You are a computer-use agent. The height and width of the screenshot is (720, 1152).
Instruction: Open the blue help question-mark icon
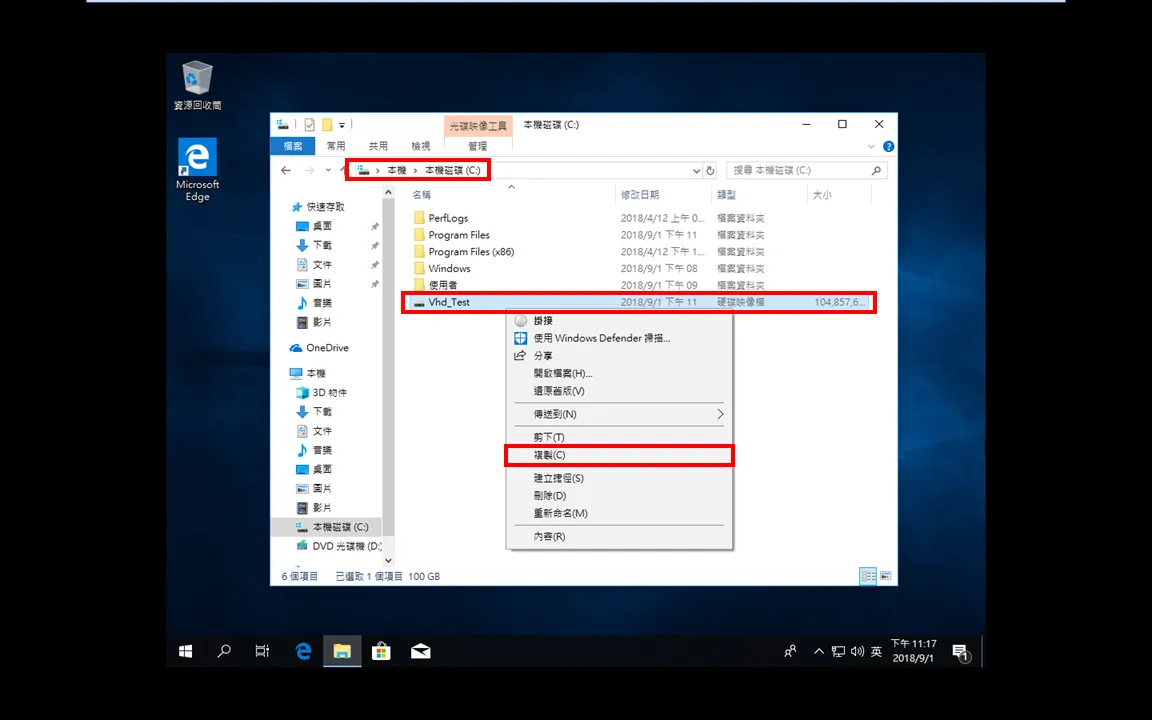click(888, 146)
